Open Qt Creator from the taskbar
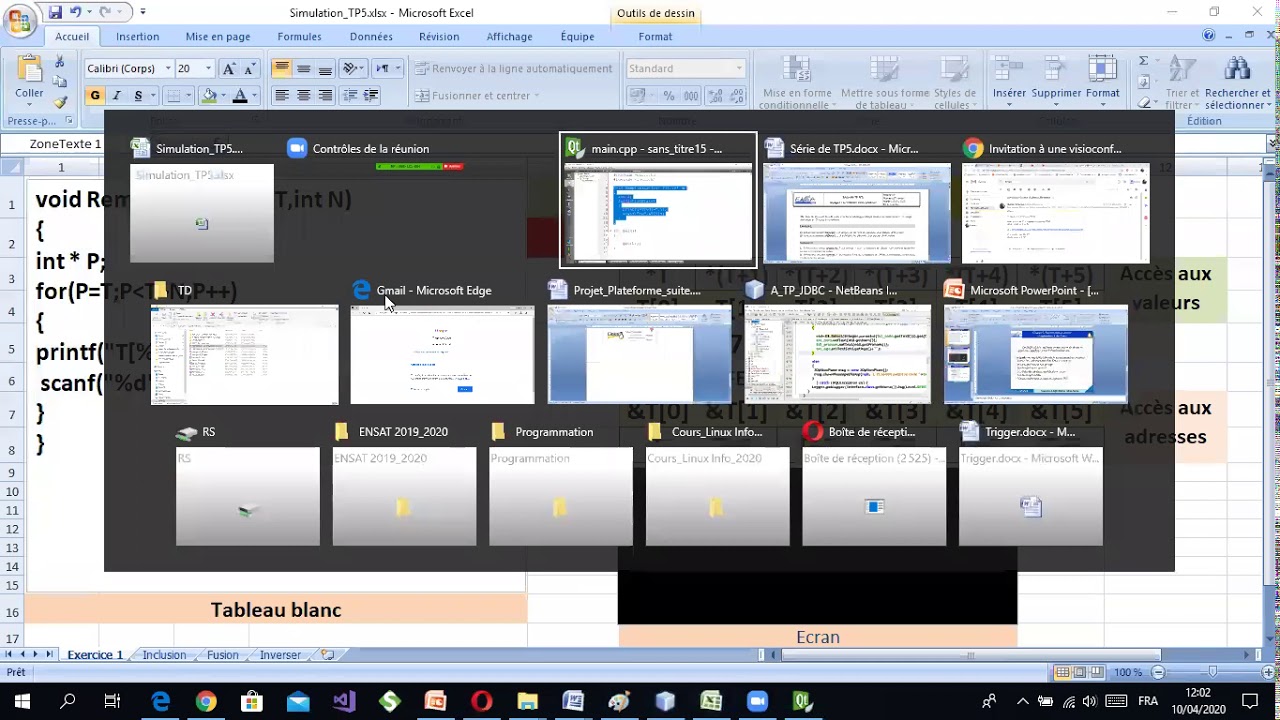 tap(803, 701)
